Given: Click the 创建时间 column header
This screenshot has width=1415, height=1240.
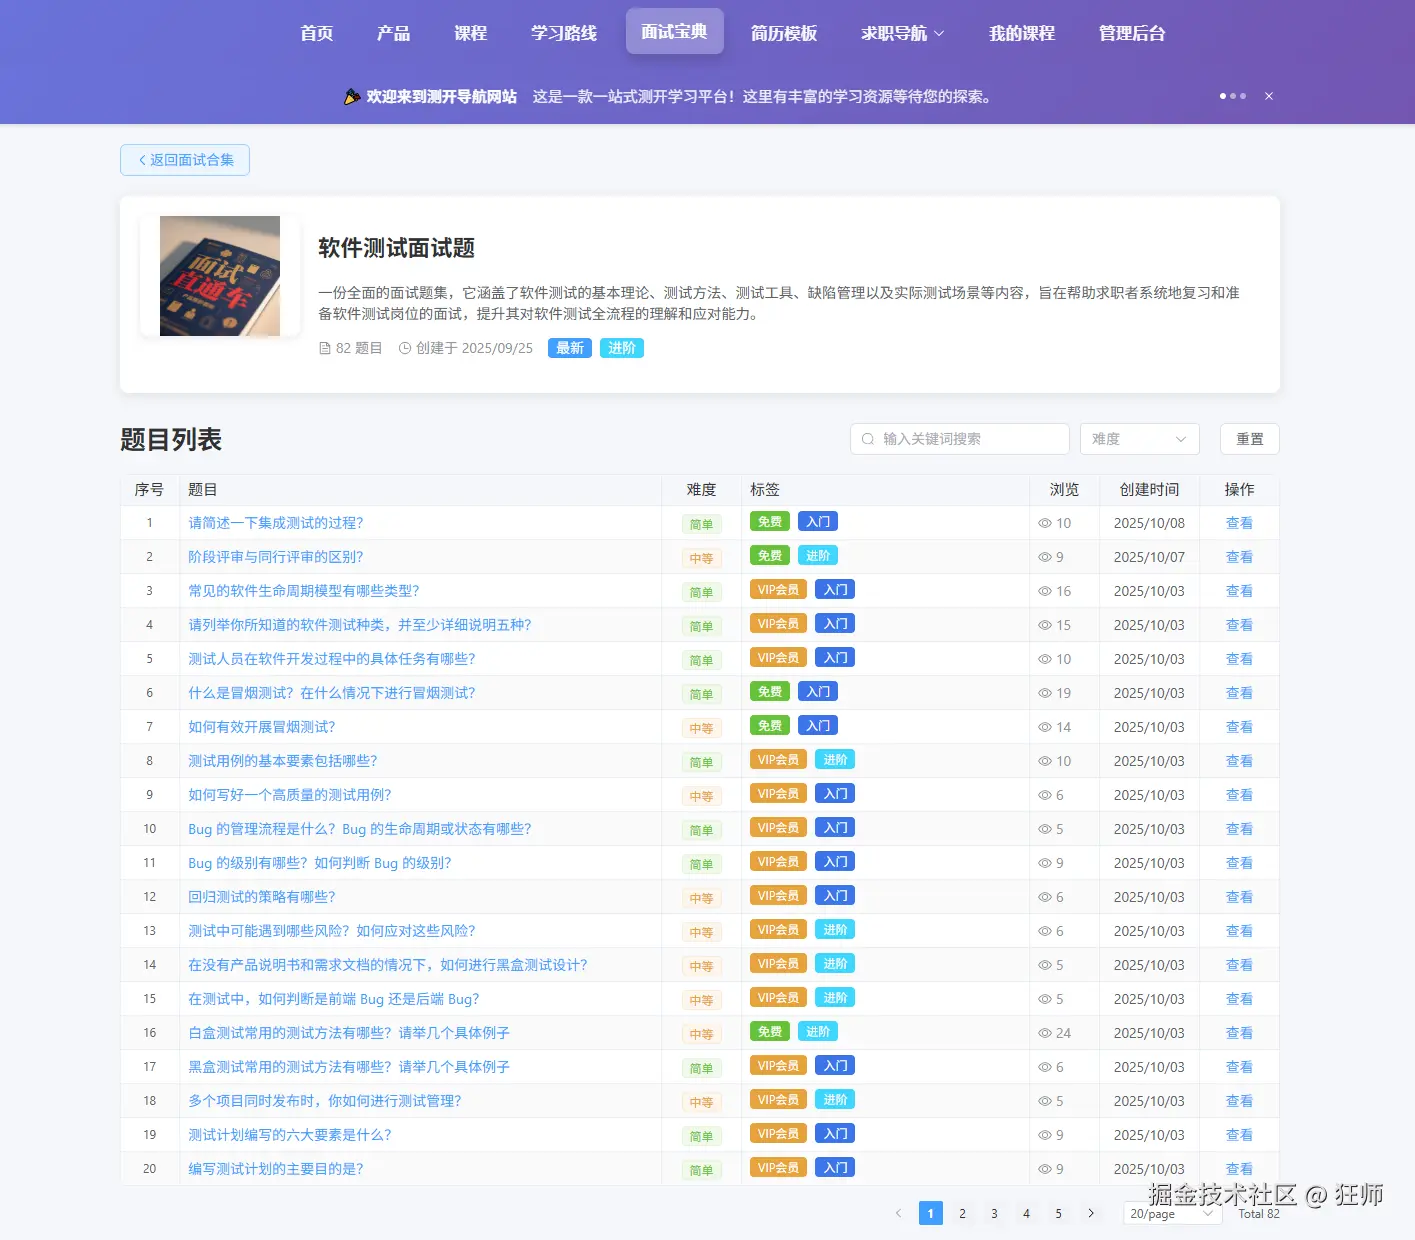Looking at the screenshot, I should [x=1149, y=490].
